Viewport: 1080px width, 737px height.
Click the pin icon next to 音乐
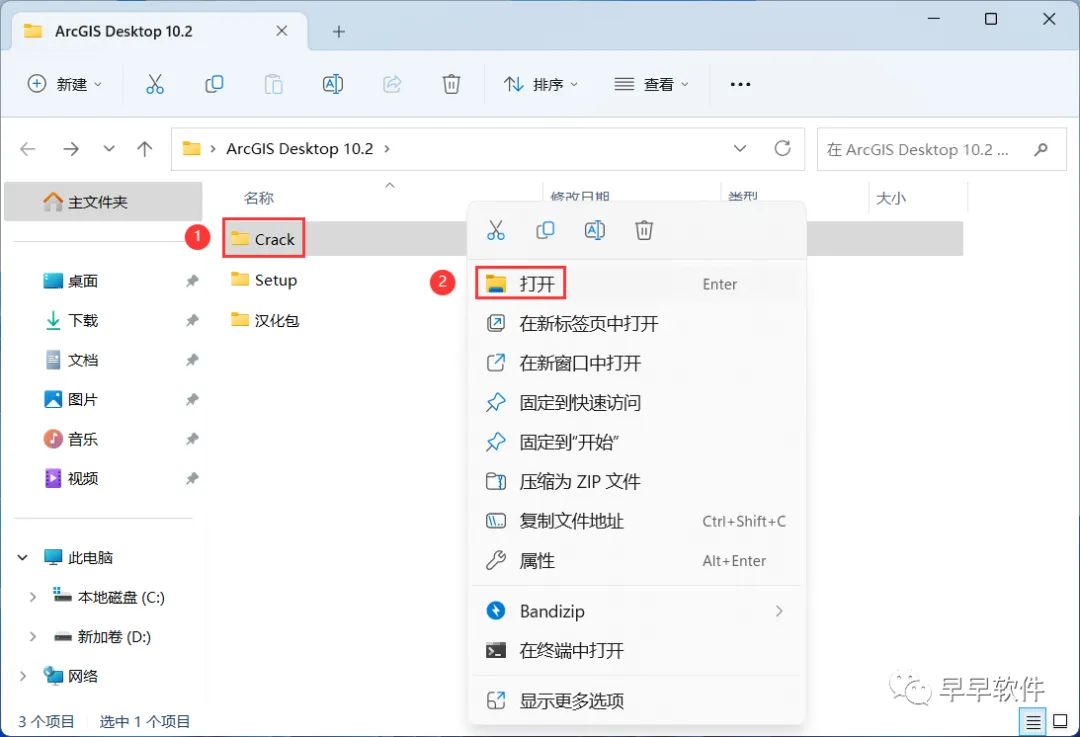point(192,439)
